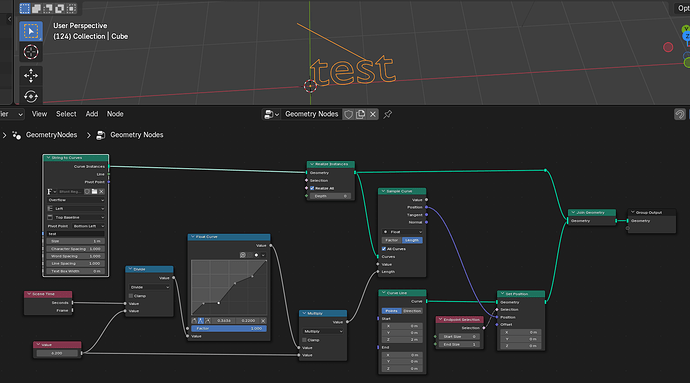Set Curve Line mode to Points
The image size is (690, 383).
[x=392, y=311]
